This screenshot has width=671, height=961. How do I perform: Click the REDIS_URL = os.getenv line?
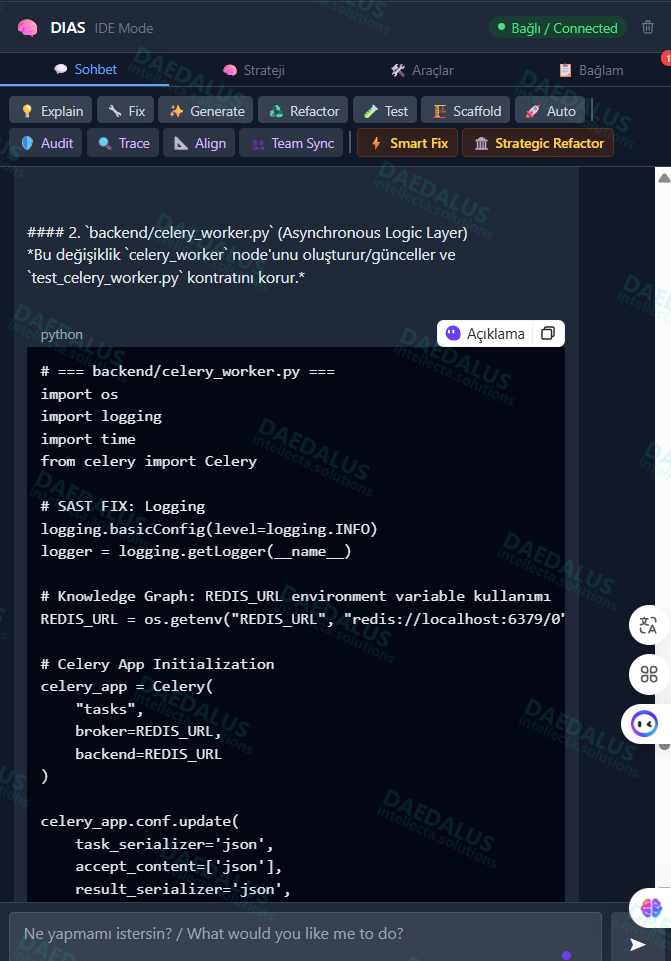pos(301,619)
